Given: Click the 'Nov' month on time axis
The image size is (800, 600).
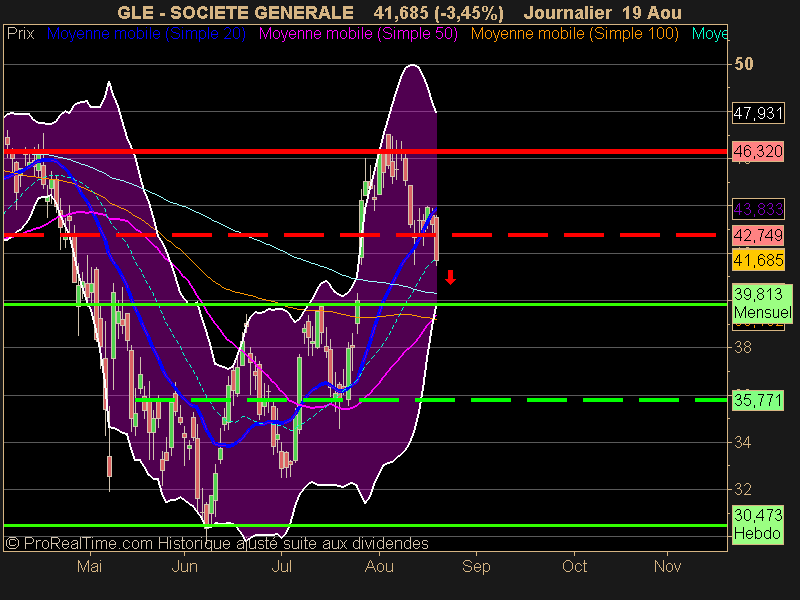Looking at the screenshot, I should coord(667,566).
